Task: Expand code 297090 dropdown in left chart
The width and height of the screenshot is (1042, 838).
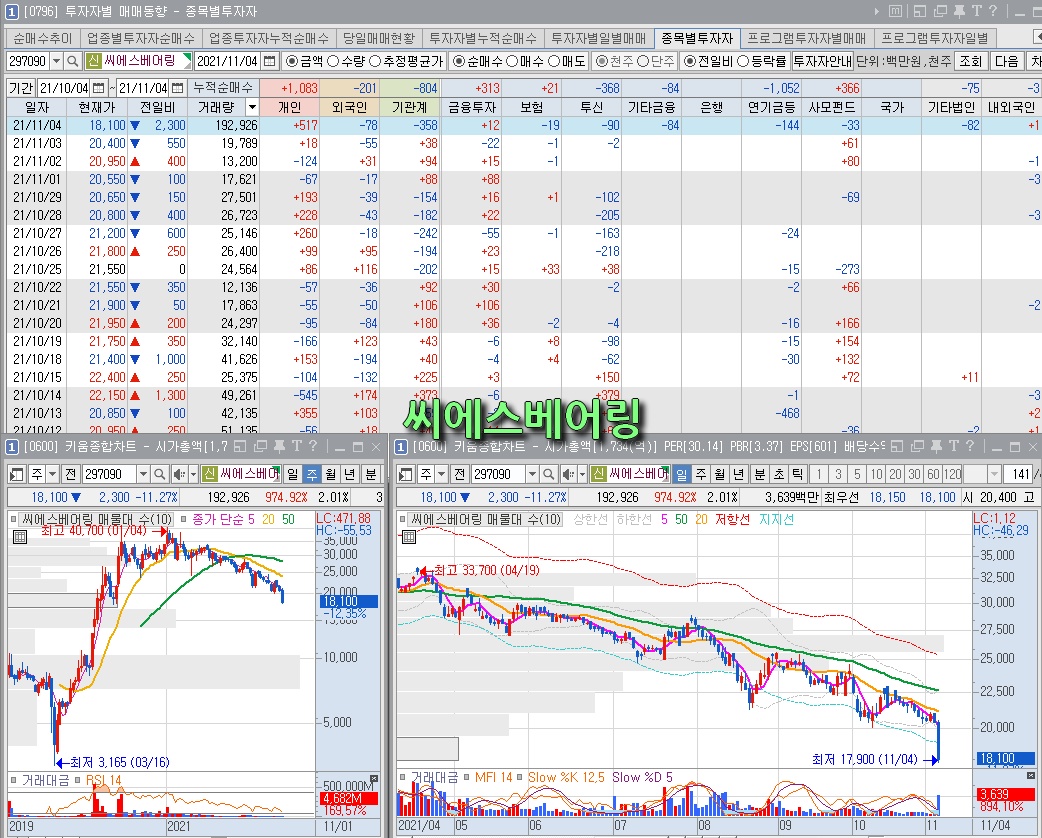Action: click(143, 474)
